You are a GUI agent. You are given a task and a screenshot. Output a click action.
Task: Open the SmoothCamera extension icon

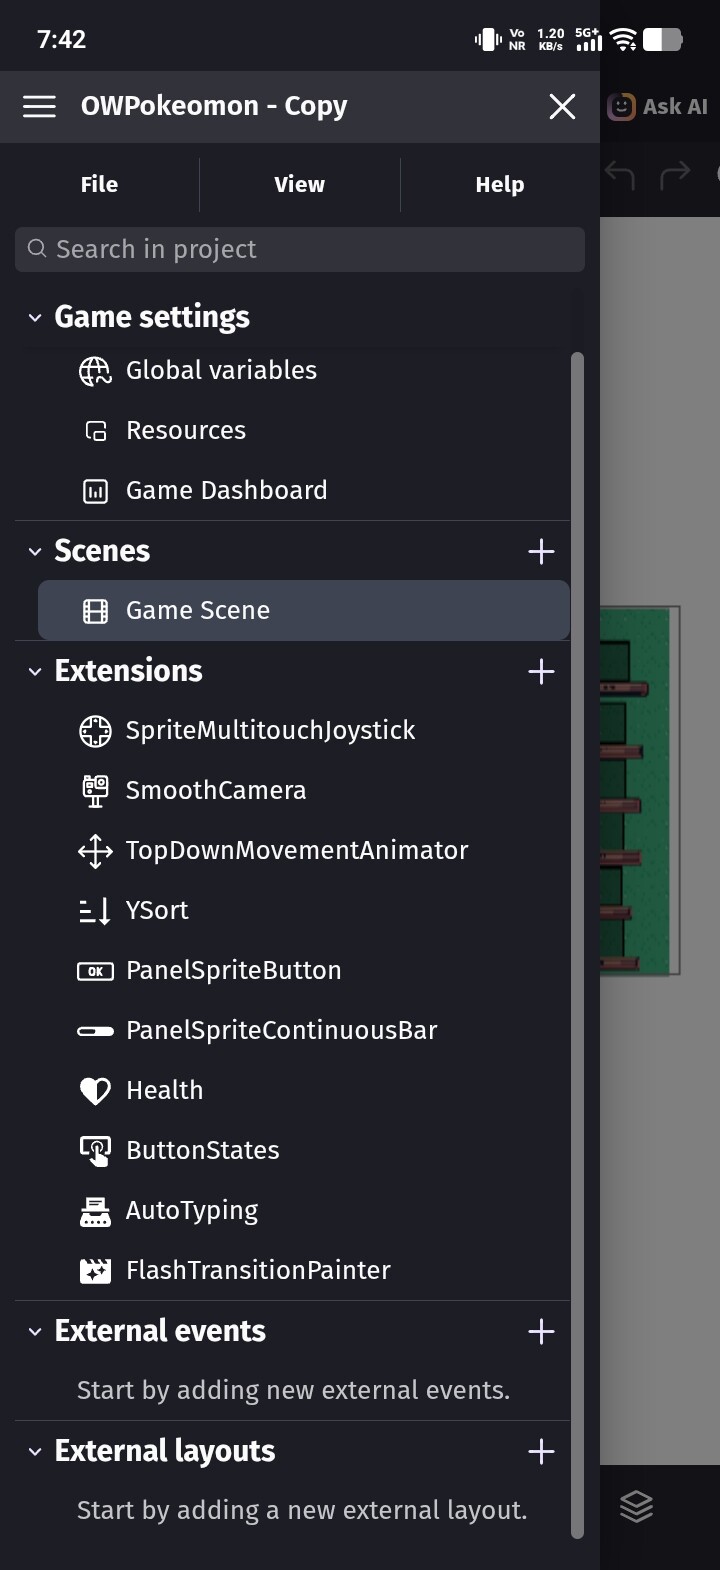(95, 791)
